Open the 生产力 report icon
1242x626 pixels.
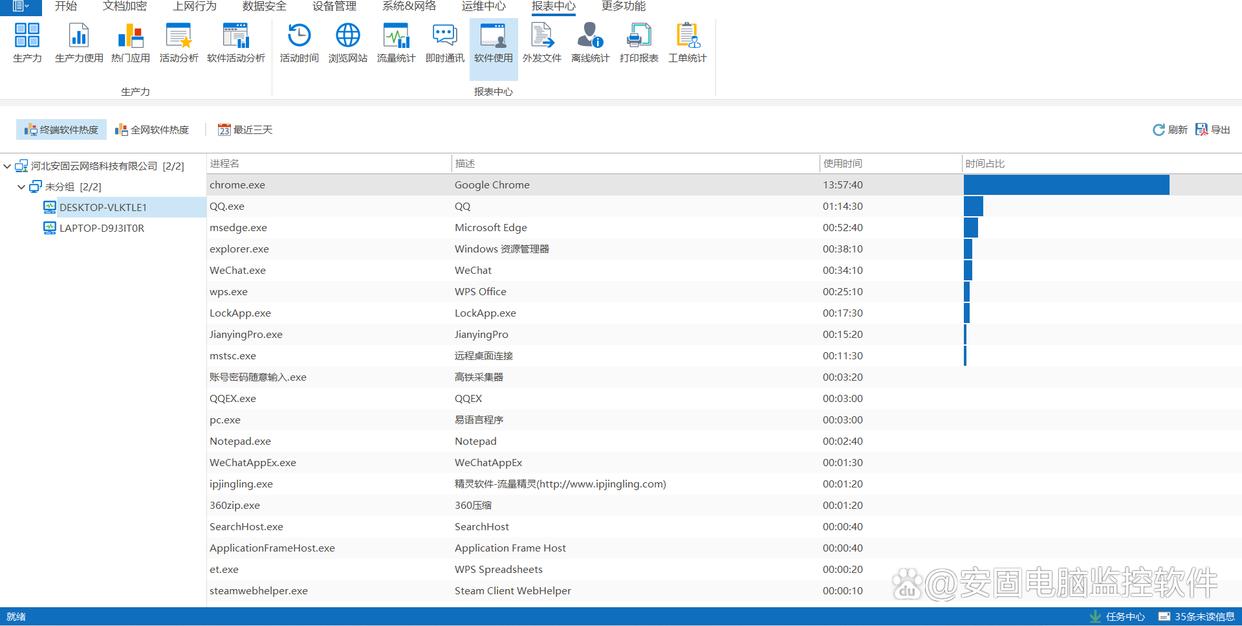click(27, 43)
